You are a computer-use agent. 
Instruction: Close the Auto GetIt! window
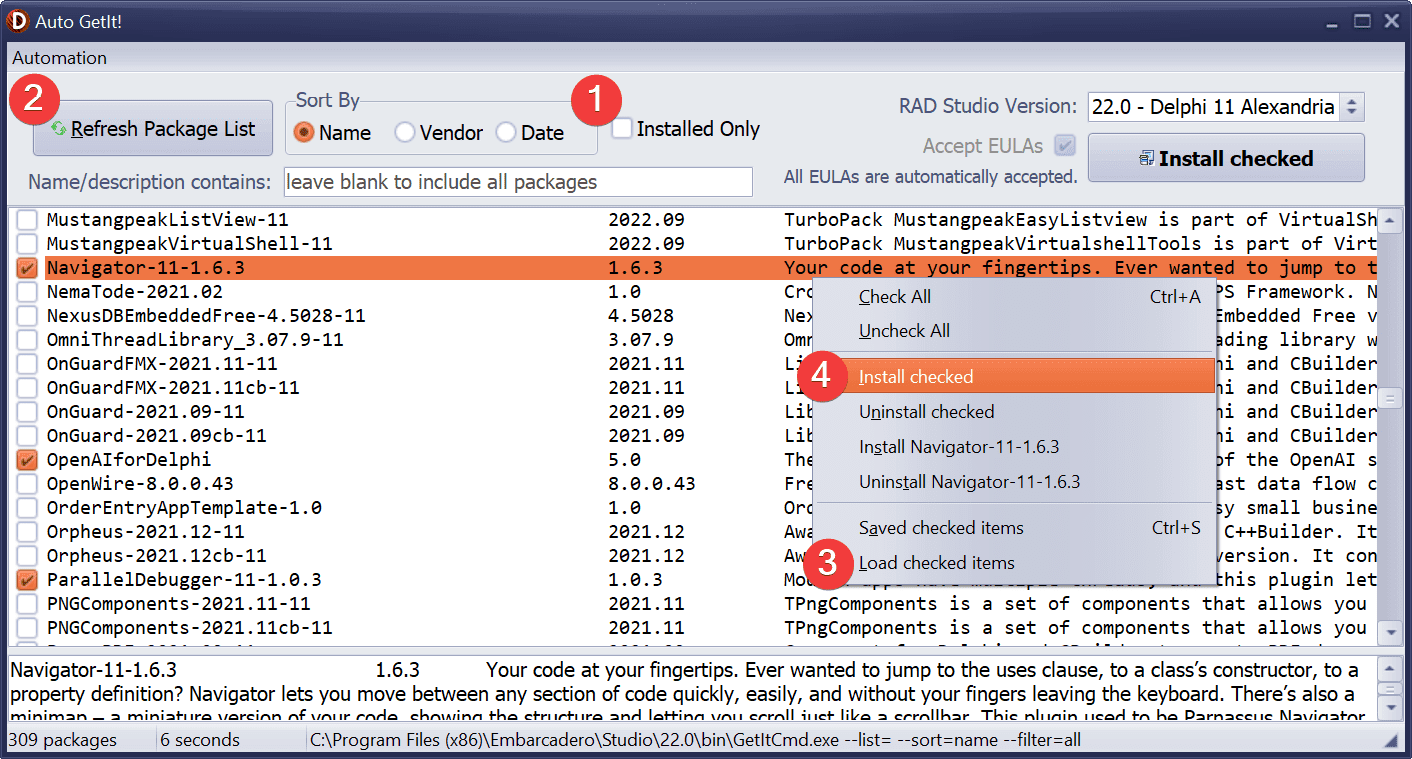click(x=1391, y=21)
